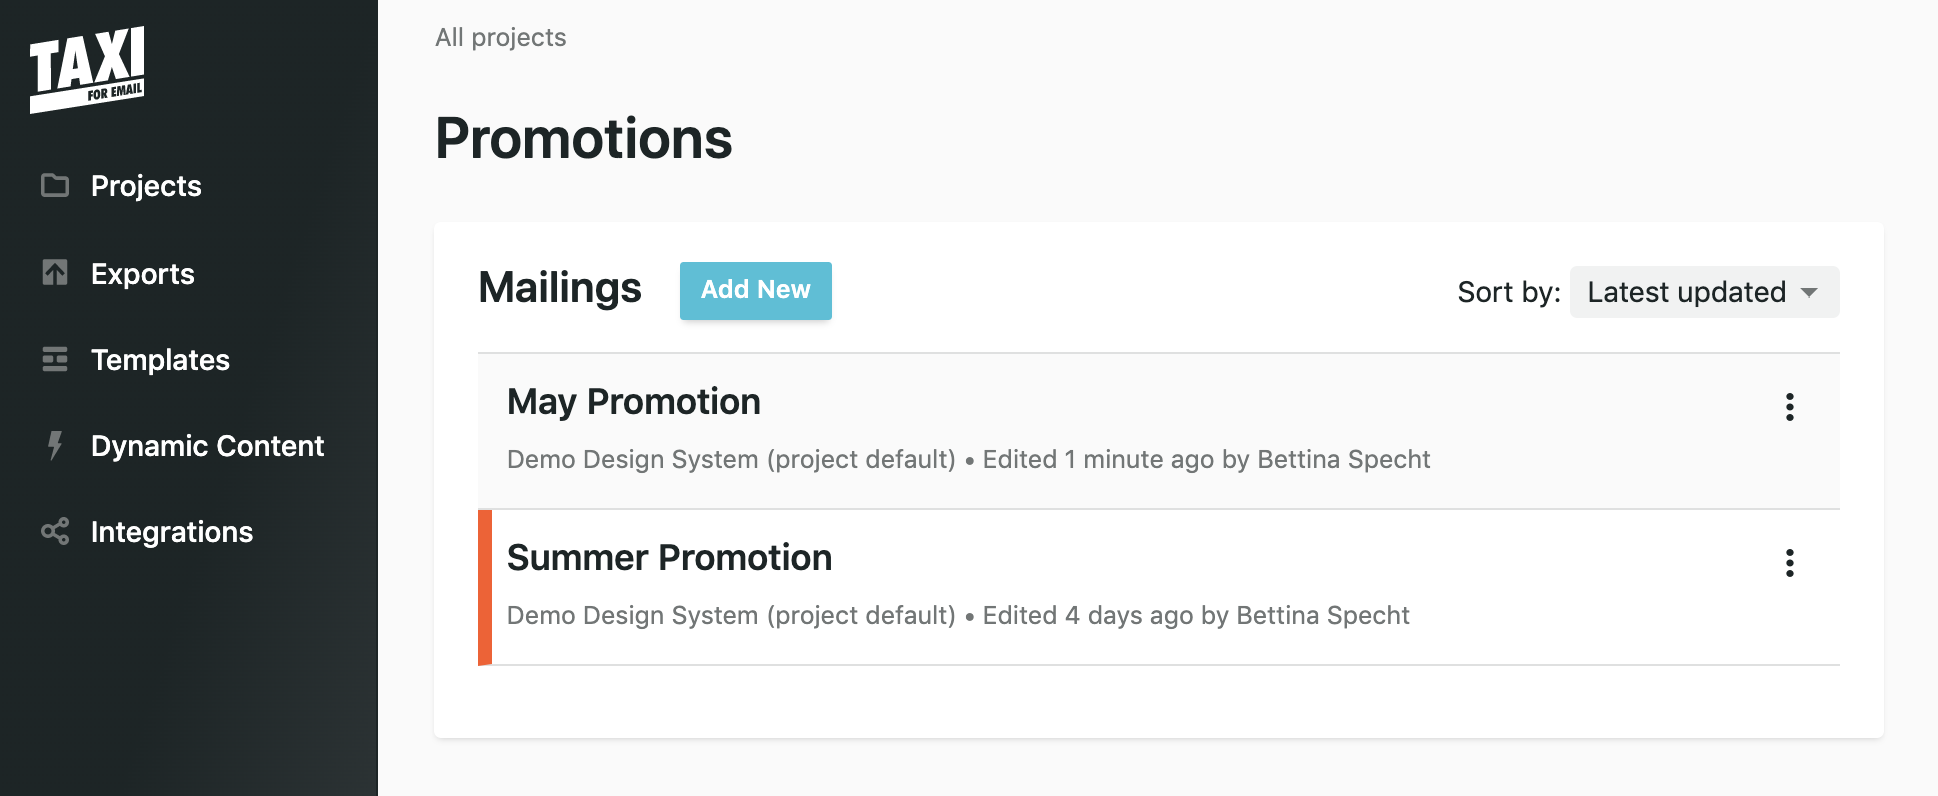Click the Integrations share icon
Image resolution: width=1938 pixels, height=796 pixels.
tap(55, 531)
